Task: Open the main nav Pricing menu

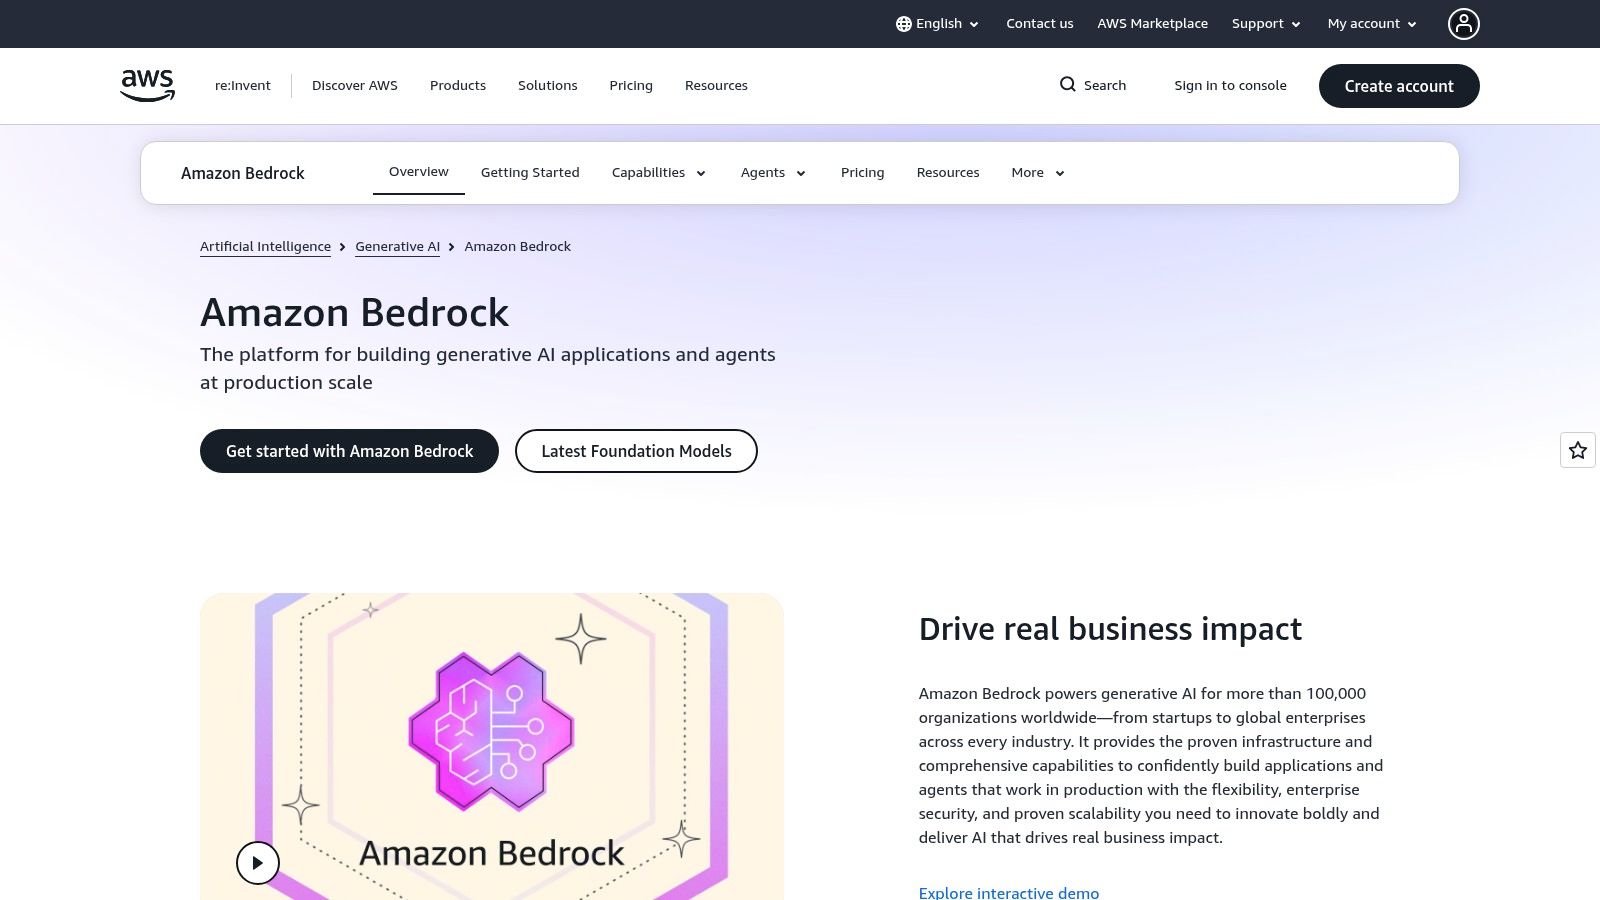Action: tap(631, 86)
